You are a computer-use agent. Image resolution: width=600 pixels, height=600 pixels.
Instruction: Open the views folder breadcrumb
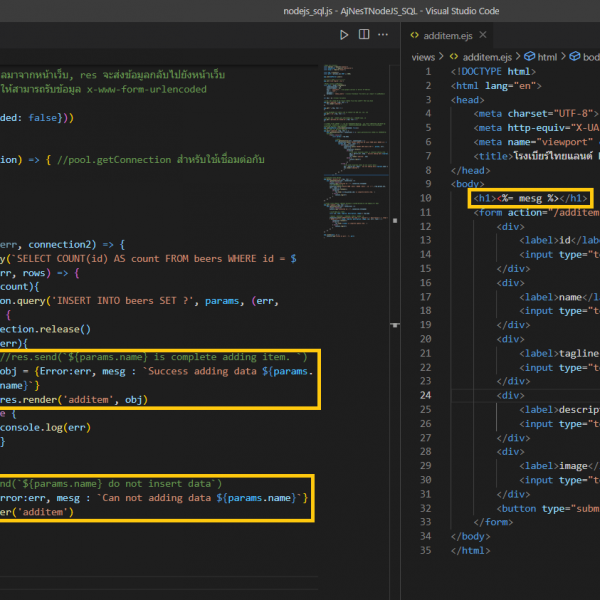click(x=423, y=58)
